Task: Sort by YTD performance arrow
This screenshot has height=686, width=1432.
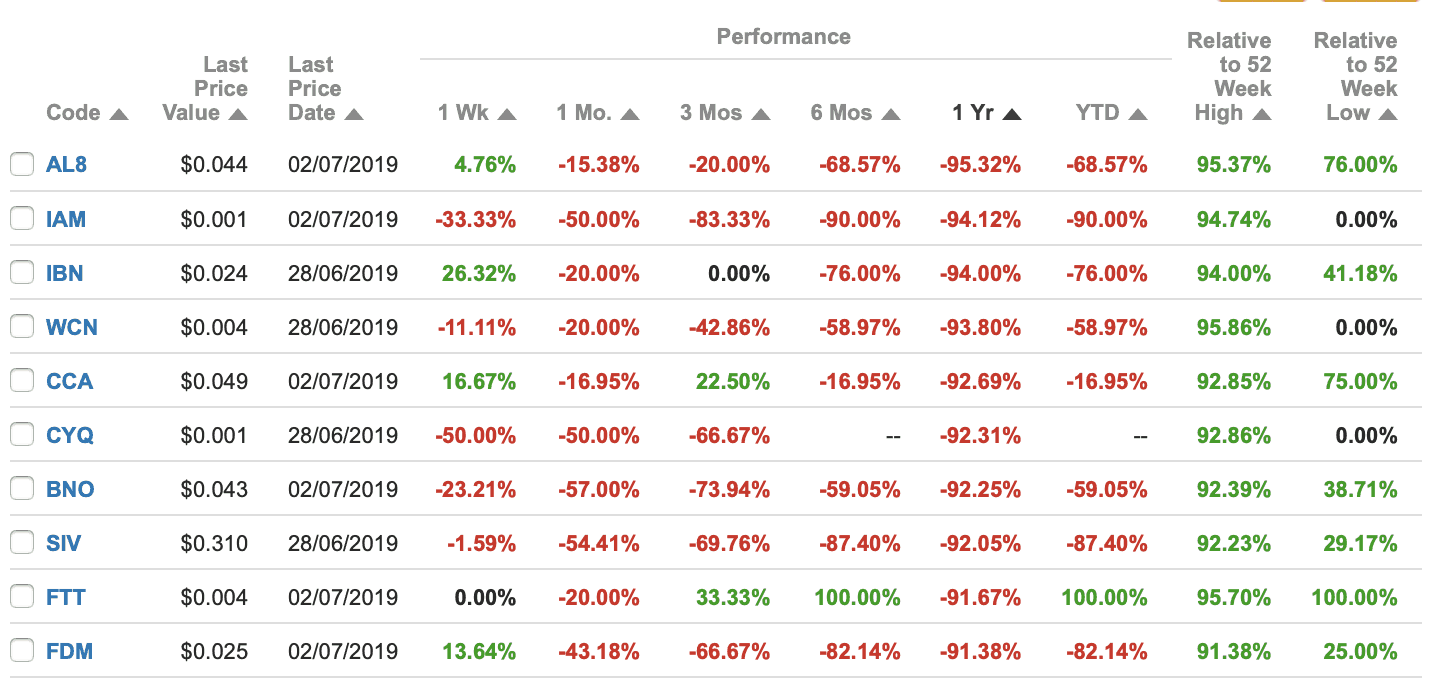Action: point(1138,115)
